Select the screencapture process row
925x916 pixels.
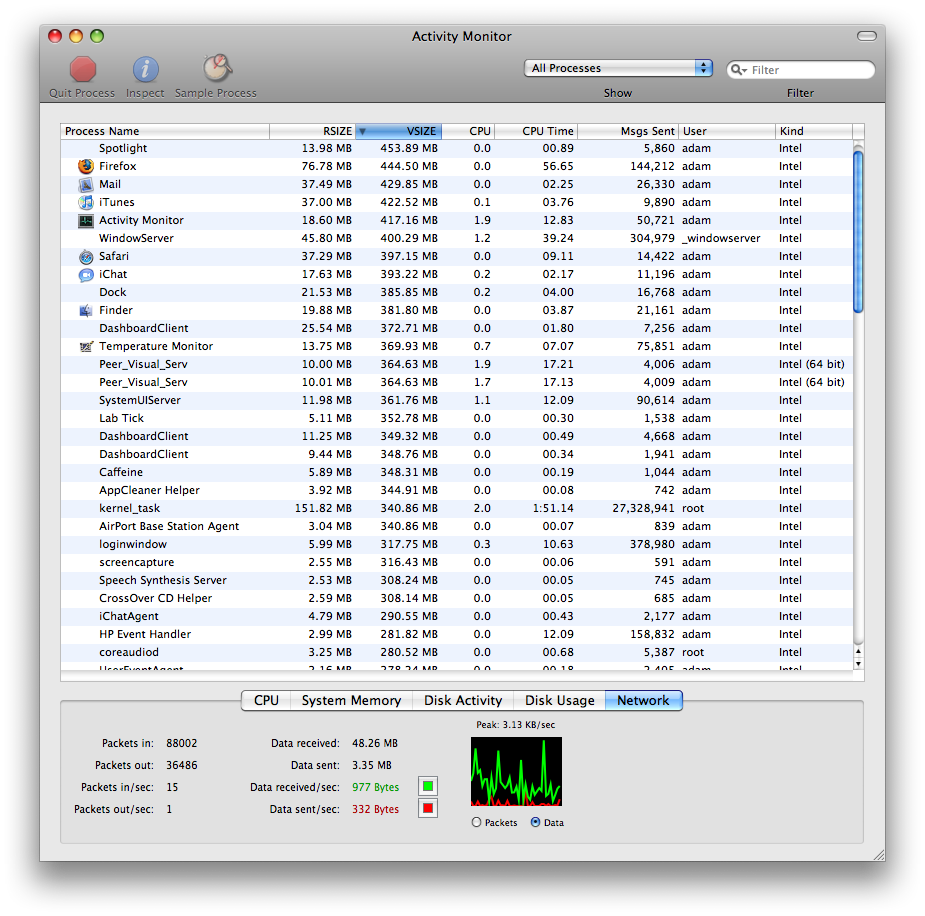[457, 562]
